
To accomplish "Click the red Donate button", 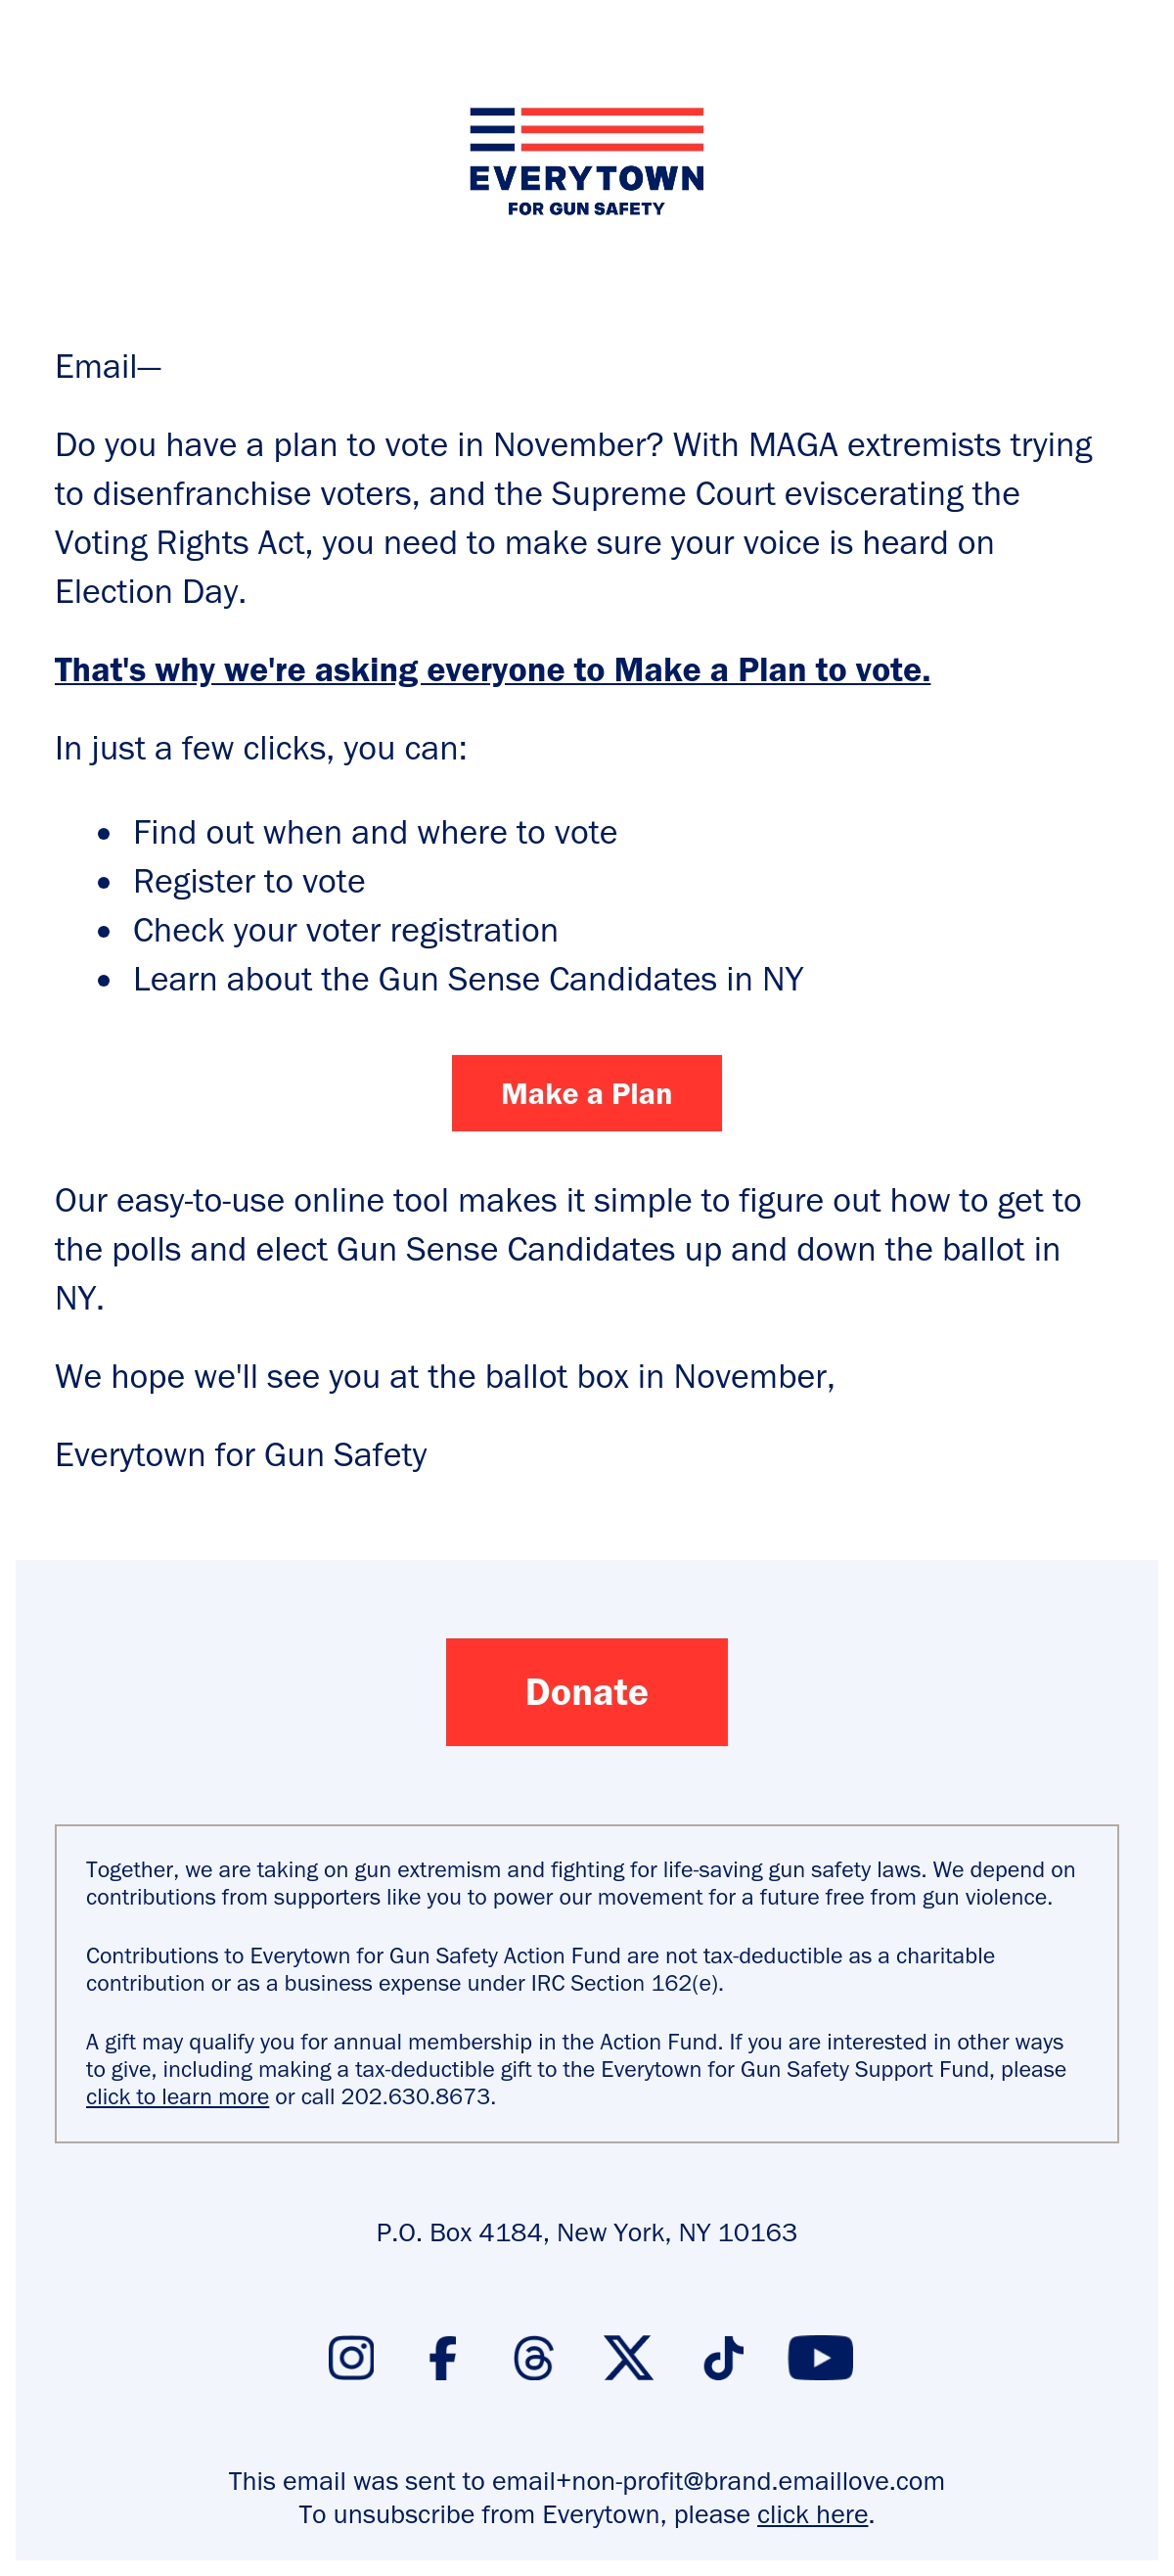I will tap(587, 1691).
